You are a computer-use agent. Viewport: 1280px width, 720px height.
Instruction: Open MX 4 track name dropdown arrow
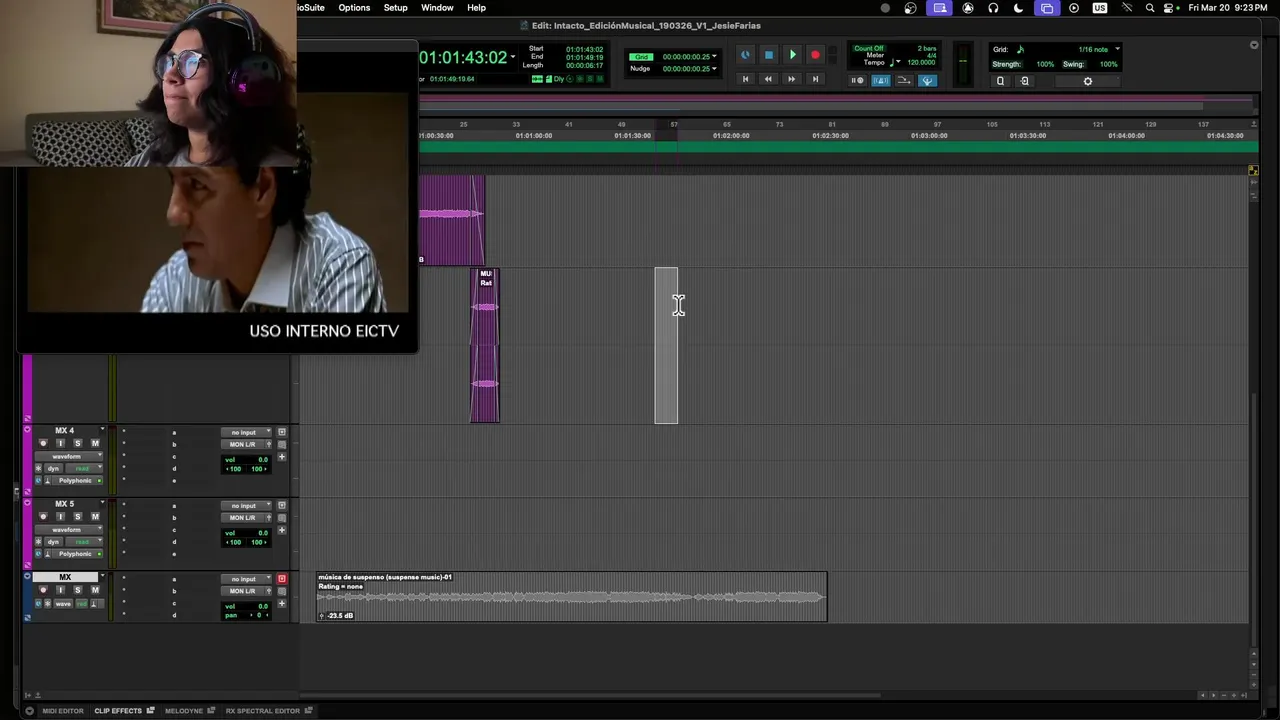[x=101, y=430]
